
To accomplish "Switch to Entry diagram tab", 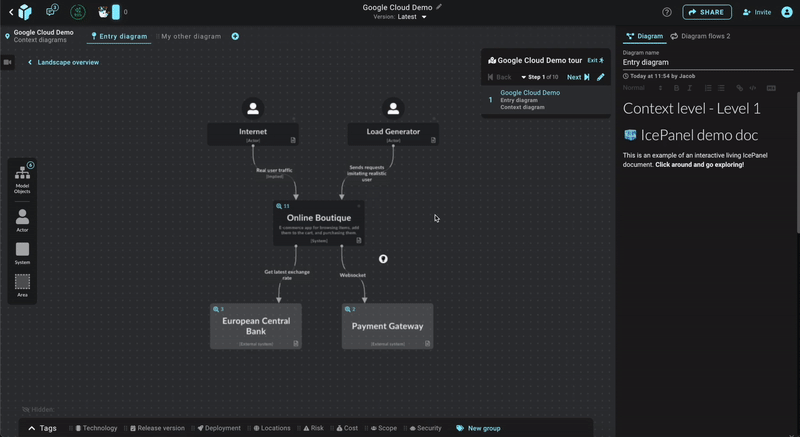I will (x=119, y=36).
